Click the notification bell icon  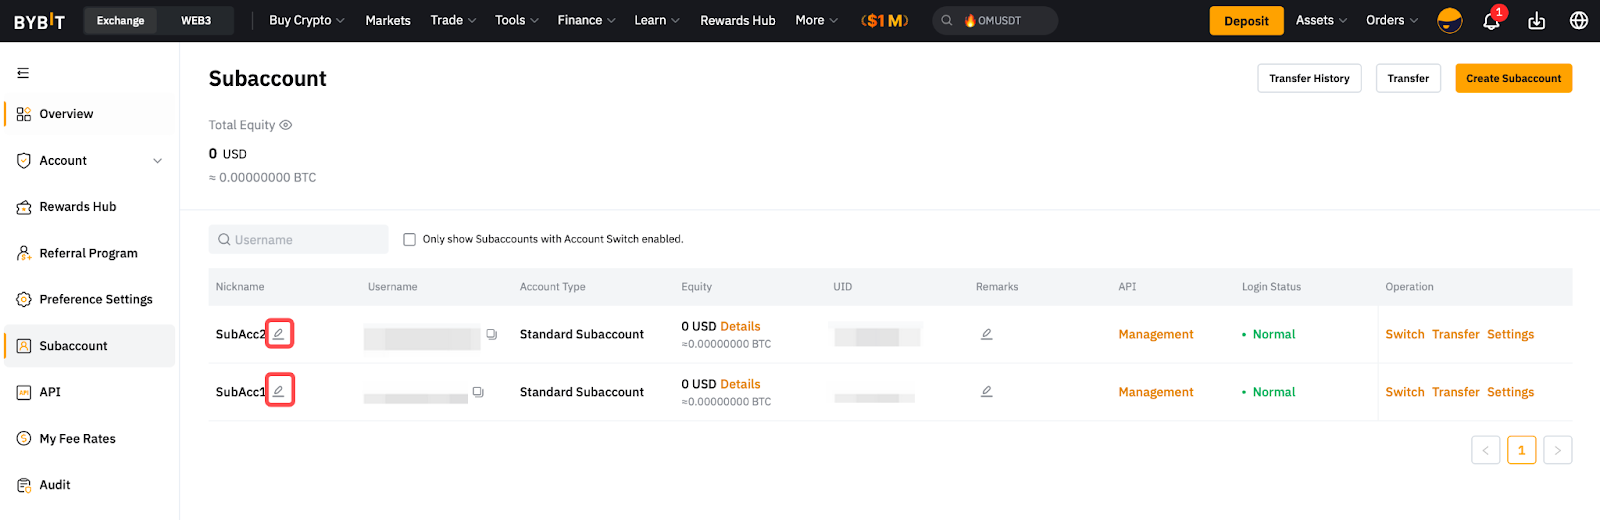(x=1490, y=21)
